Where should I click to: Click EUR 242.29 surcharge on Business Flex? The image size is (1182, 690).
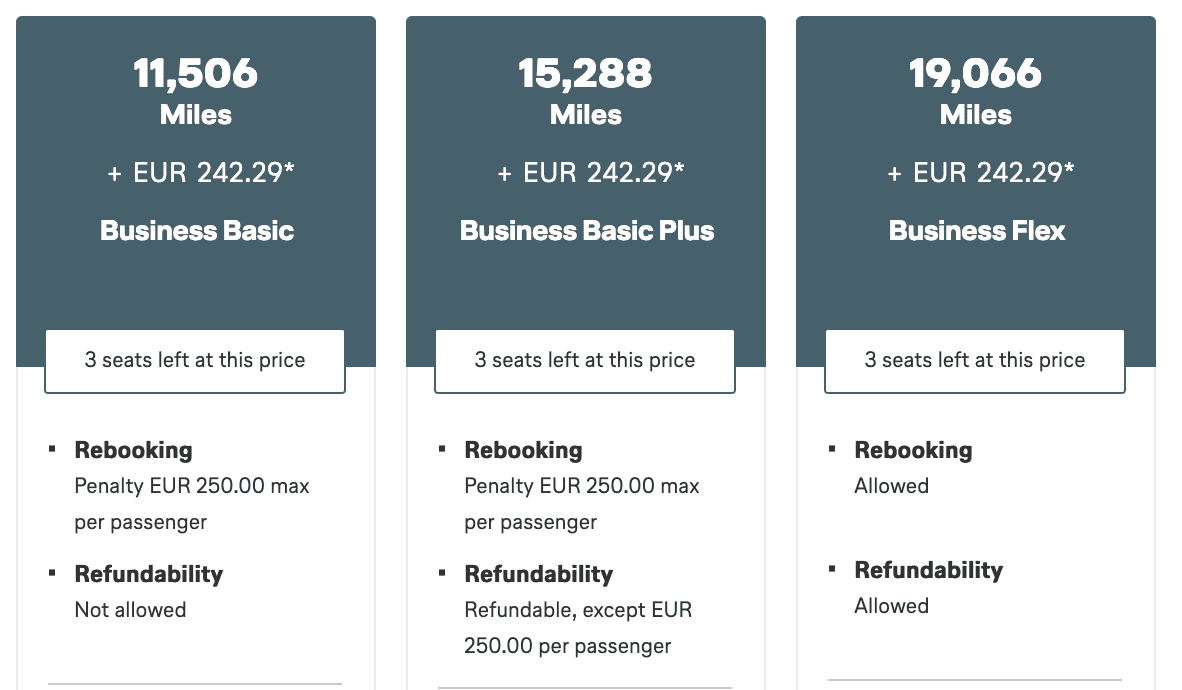click(x=981, y=173)
